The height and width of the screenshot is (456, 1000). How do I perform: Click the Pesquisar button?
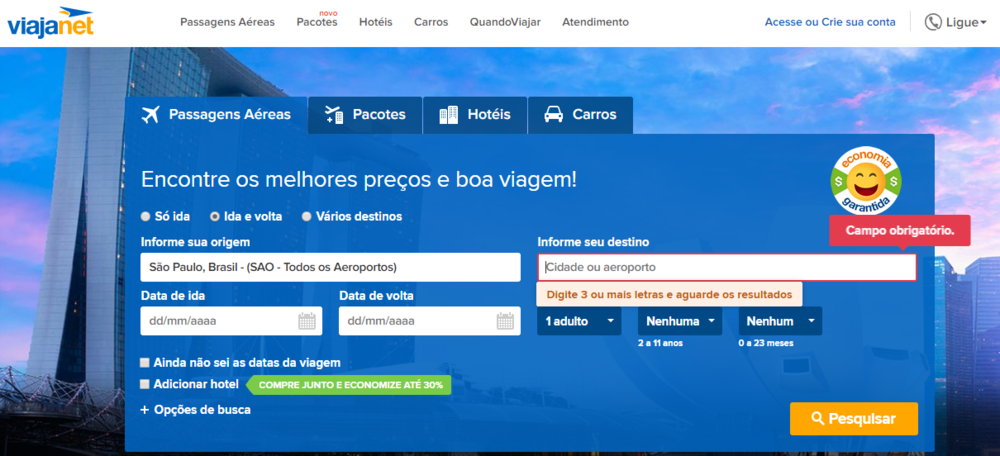point(854,419)
